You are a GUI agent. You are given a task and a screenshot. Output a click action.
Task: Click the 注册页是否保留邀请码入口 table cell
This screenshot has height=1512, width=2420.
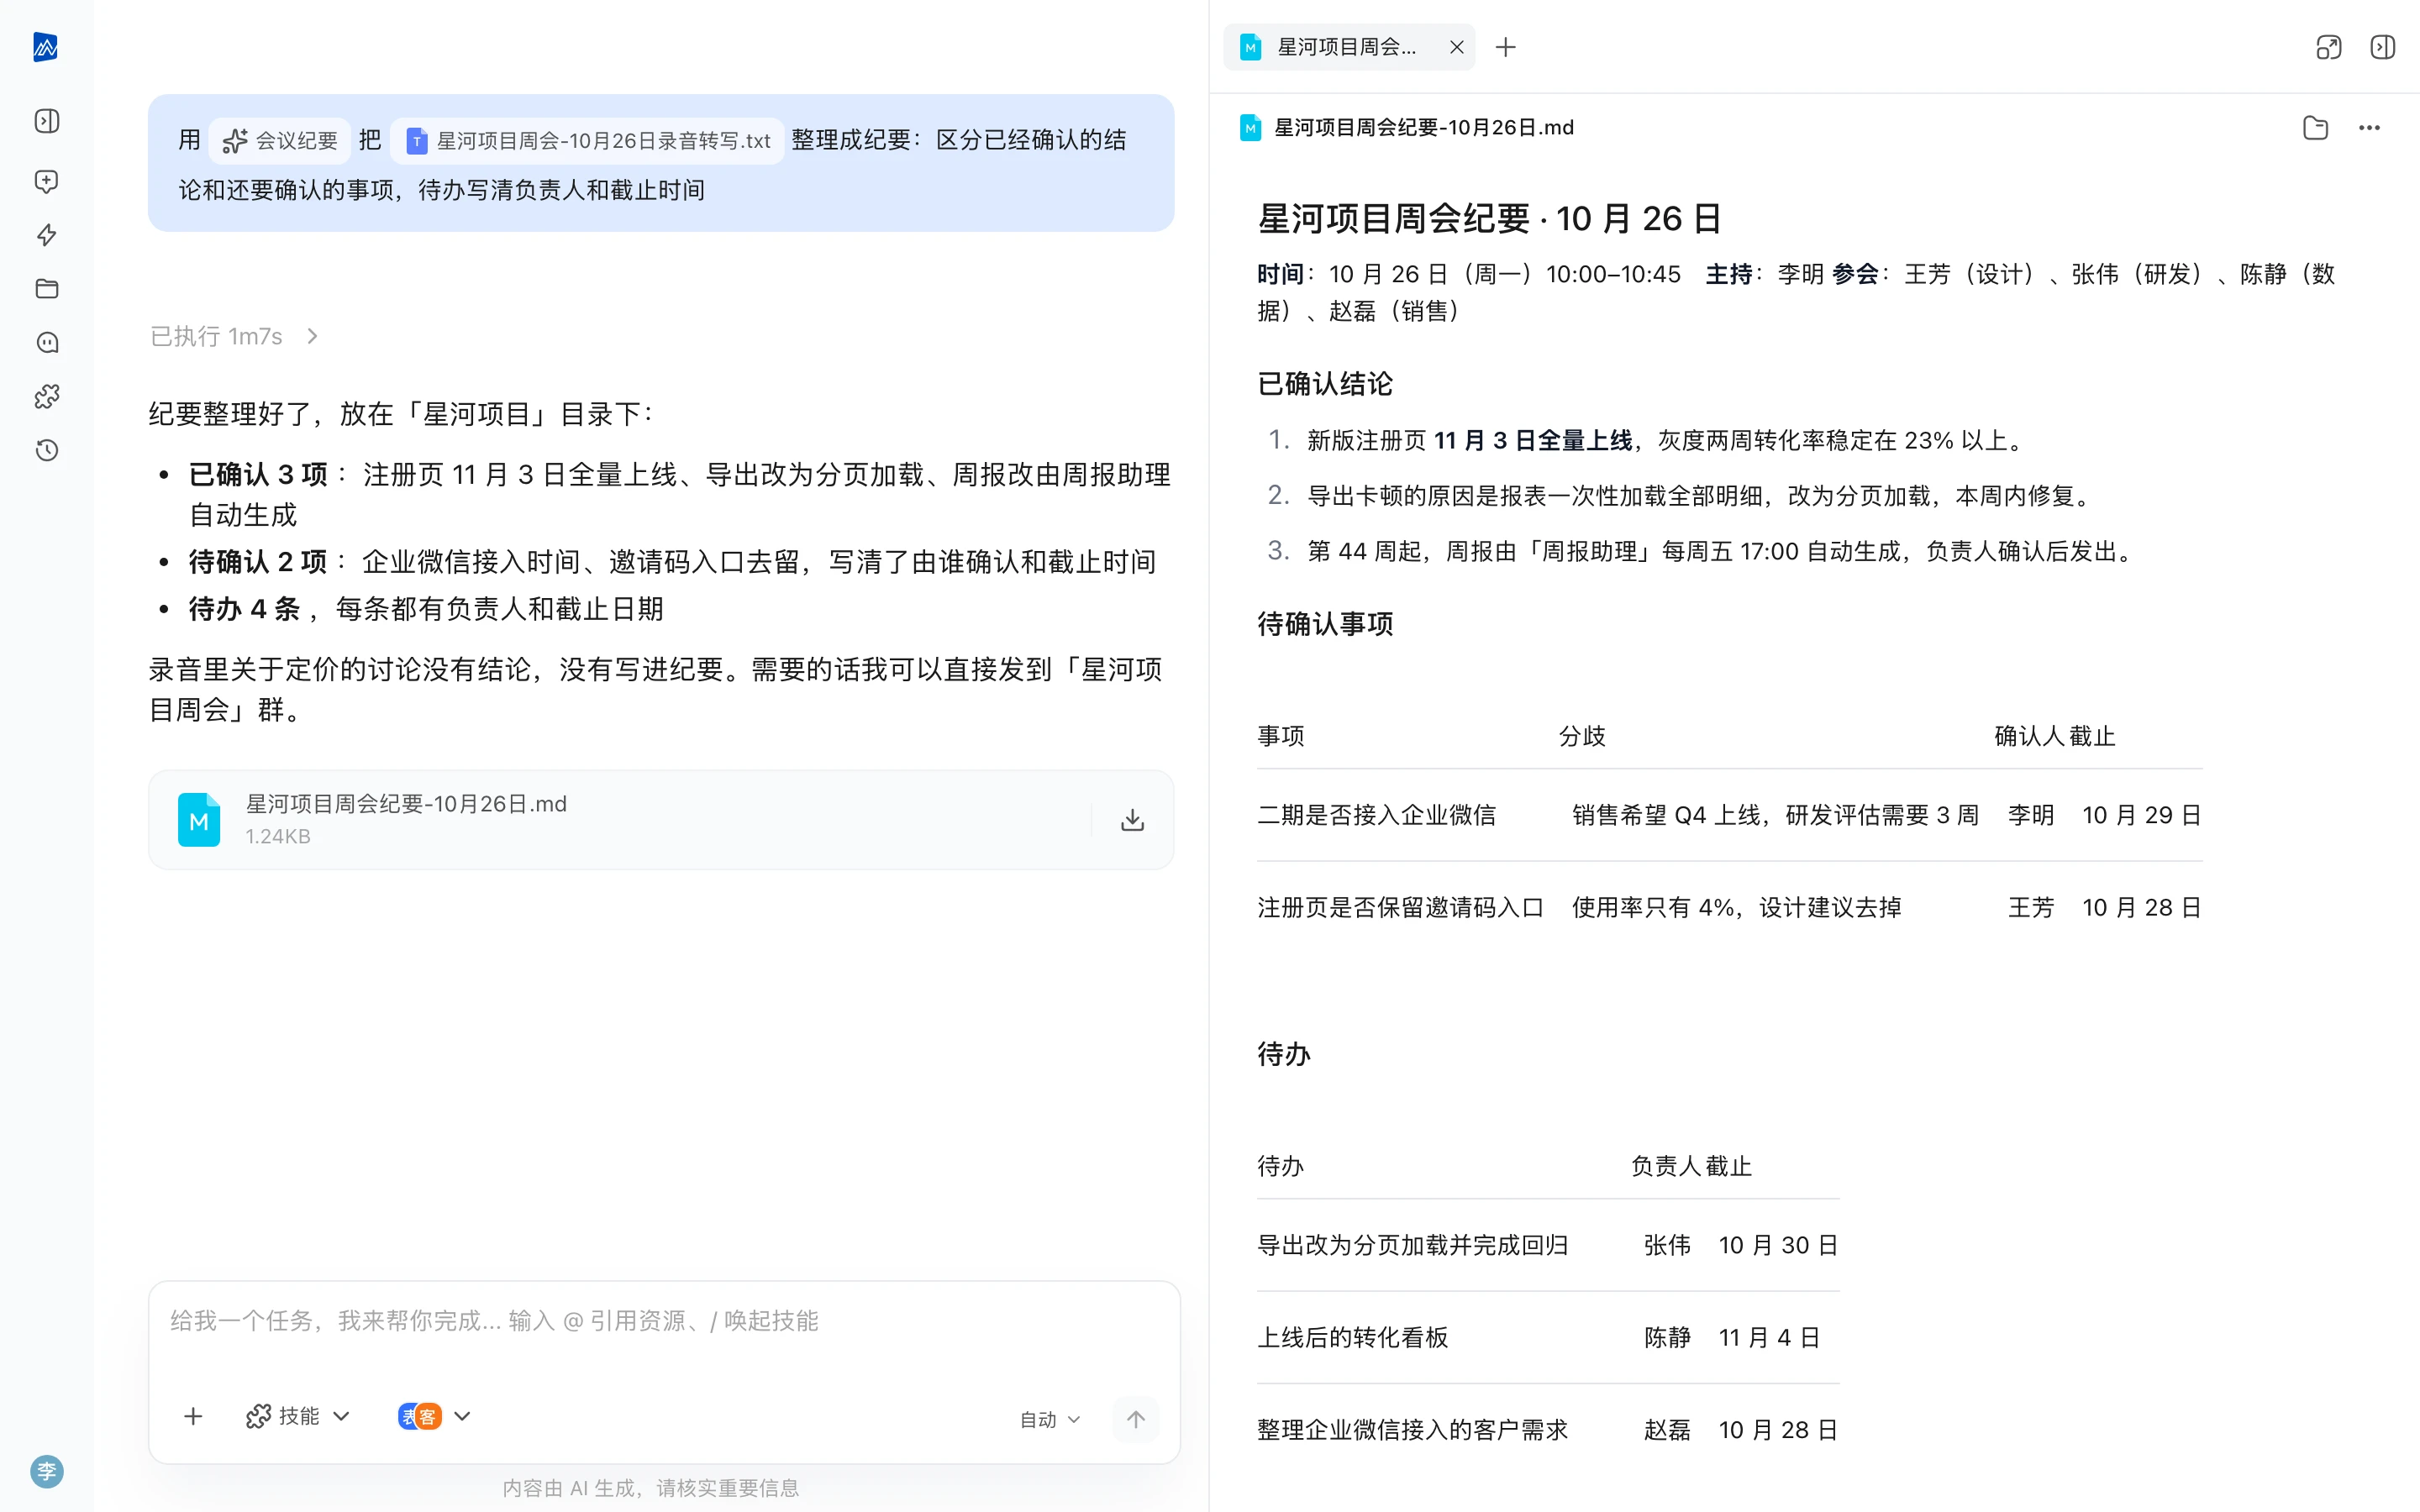1400,907
